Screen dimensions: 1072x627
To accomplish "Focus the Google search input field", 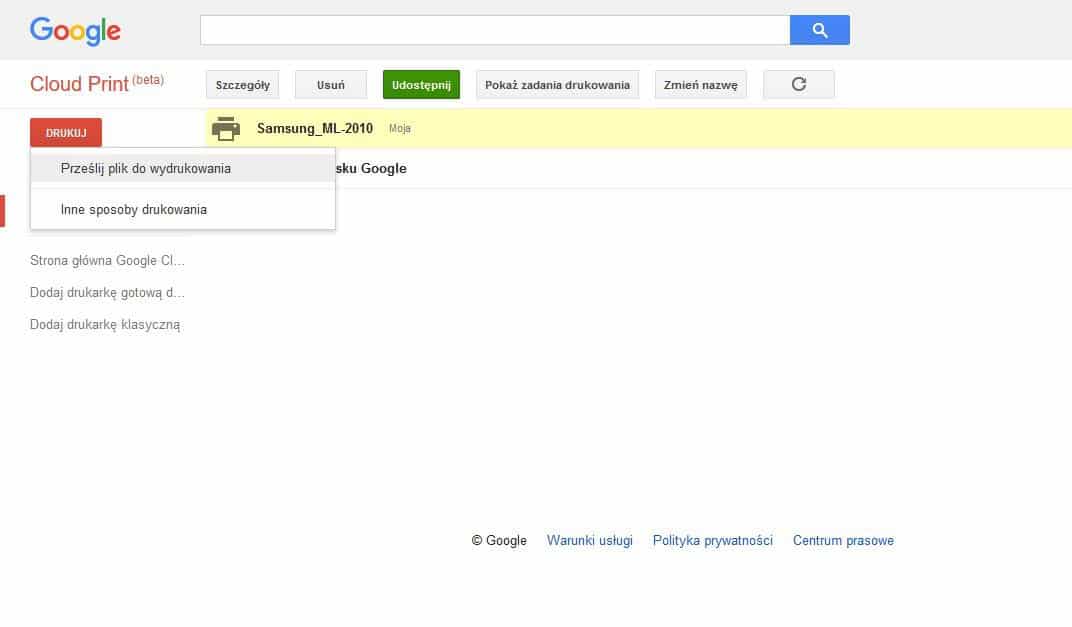I will (x=495, y=30).
